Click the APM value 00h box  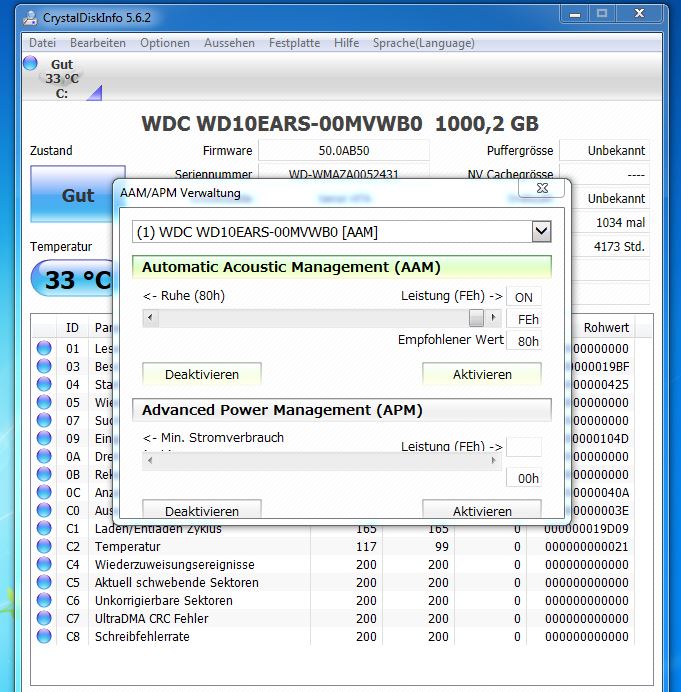pyautogui.click(x=524, y=478)
